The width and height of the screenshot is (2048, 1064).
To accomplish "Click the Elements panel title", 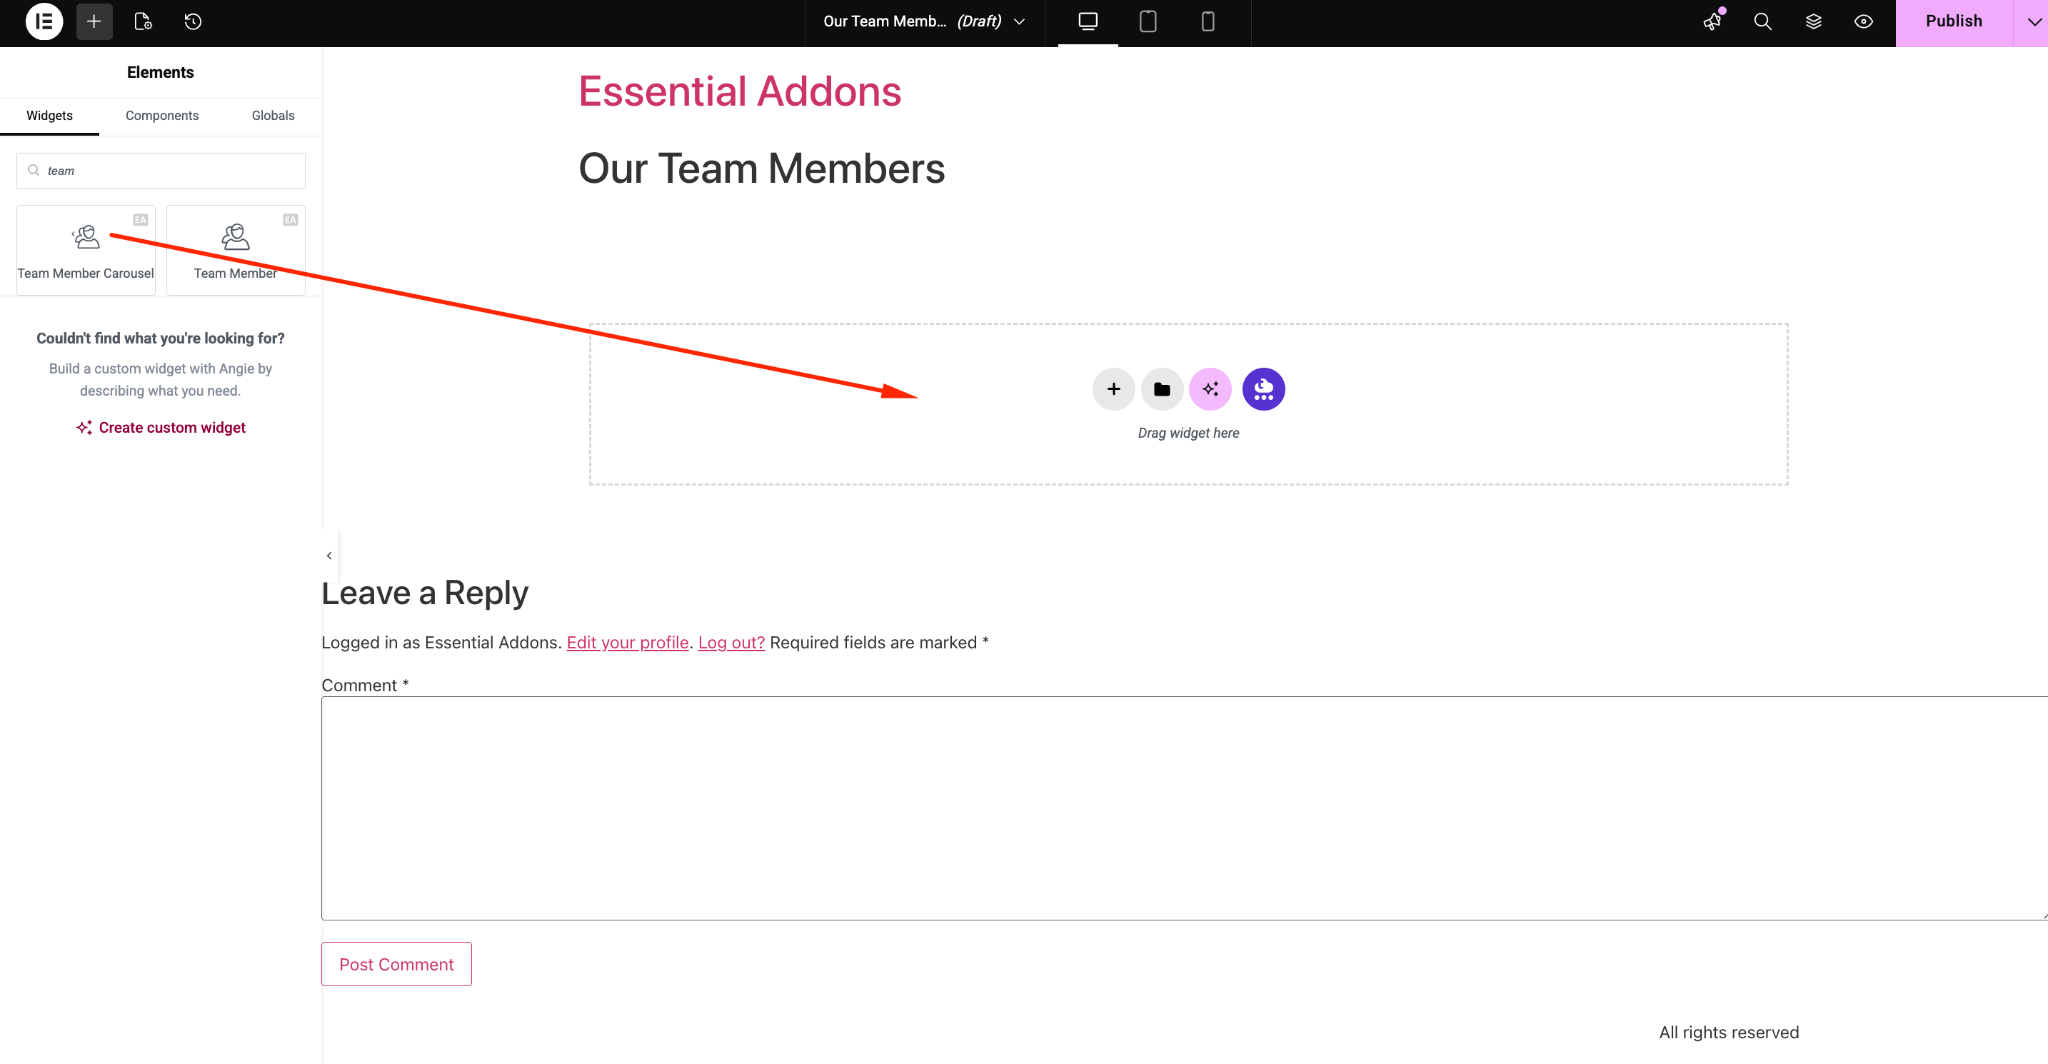I will [x=160, y=72].
